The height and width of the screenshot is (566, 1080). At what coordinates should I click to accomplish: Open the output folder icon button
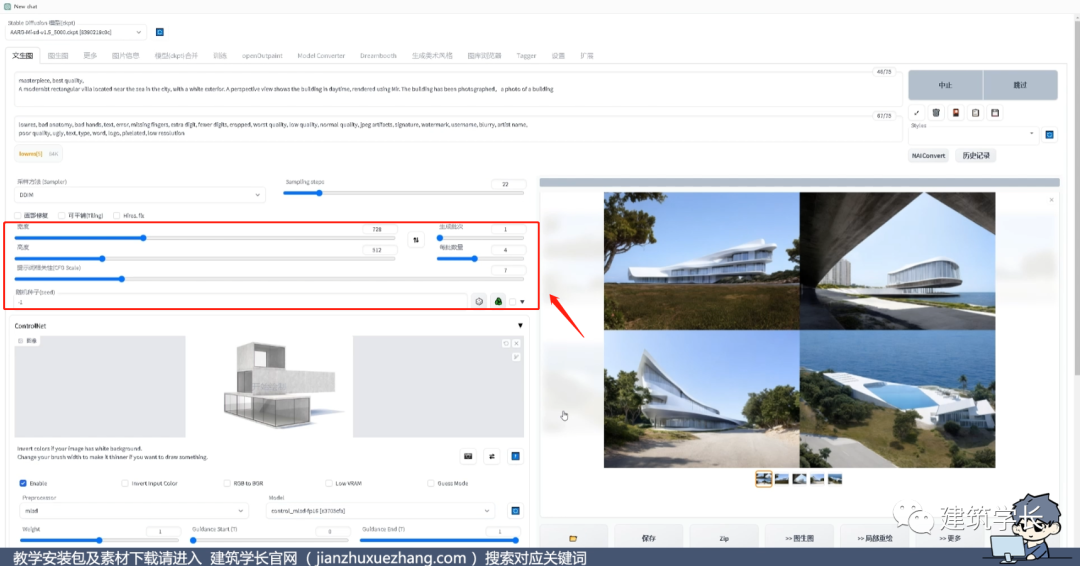pyautogui.click(x=572, y=538)
